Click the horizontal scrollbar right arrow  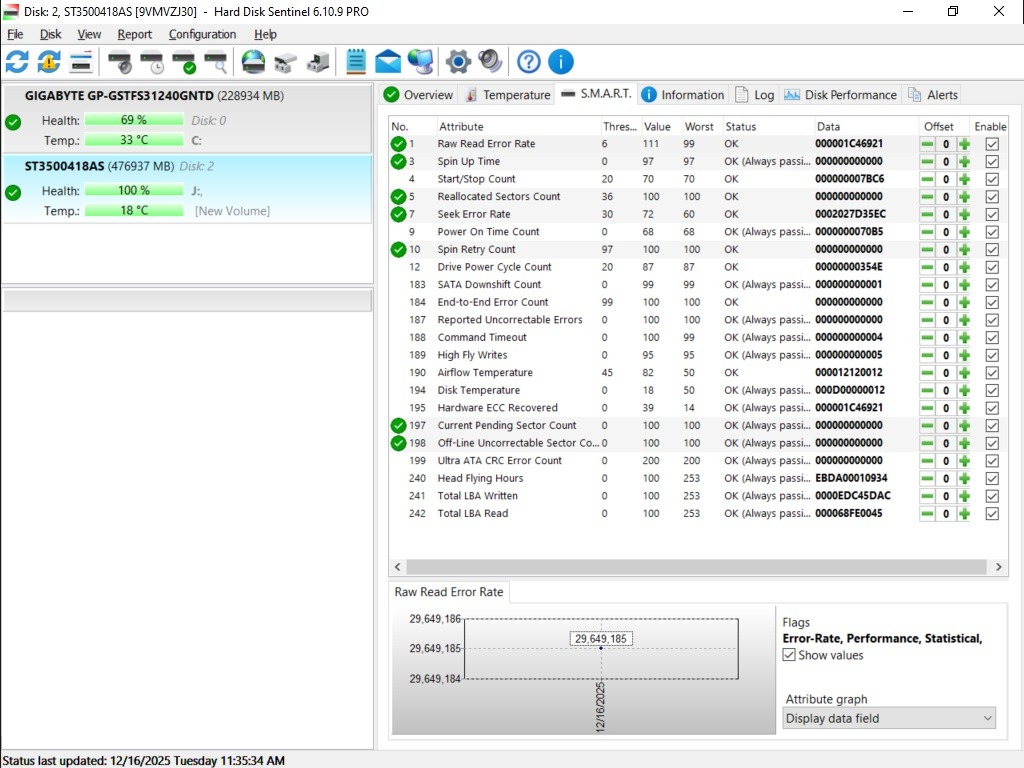(998, 566)
